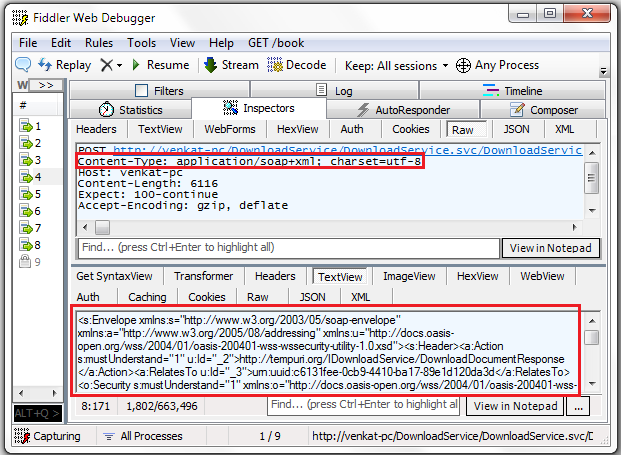Open request TextView inspector tab
This screenshot has width=621, height=455.
pyautogui.click(x=160, y=129)
